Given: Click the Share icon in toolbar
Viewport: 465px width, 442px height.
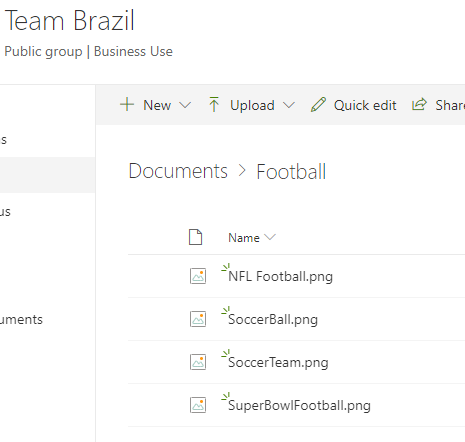Looking at the screenshot, I should tap(419, 104).
